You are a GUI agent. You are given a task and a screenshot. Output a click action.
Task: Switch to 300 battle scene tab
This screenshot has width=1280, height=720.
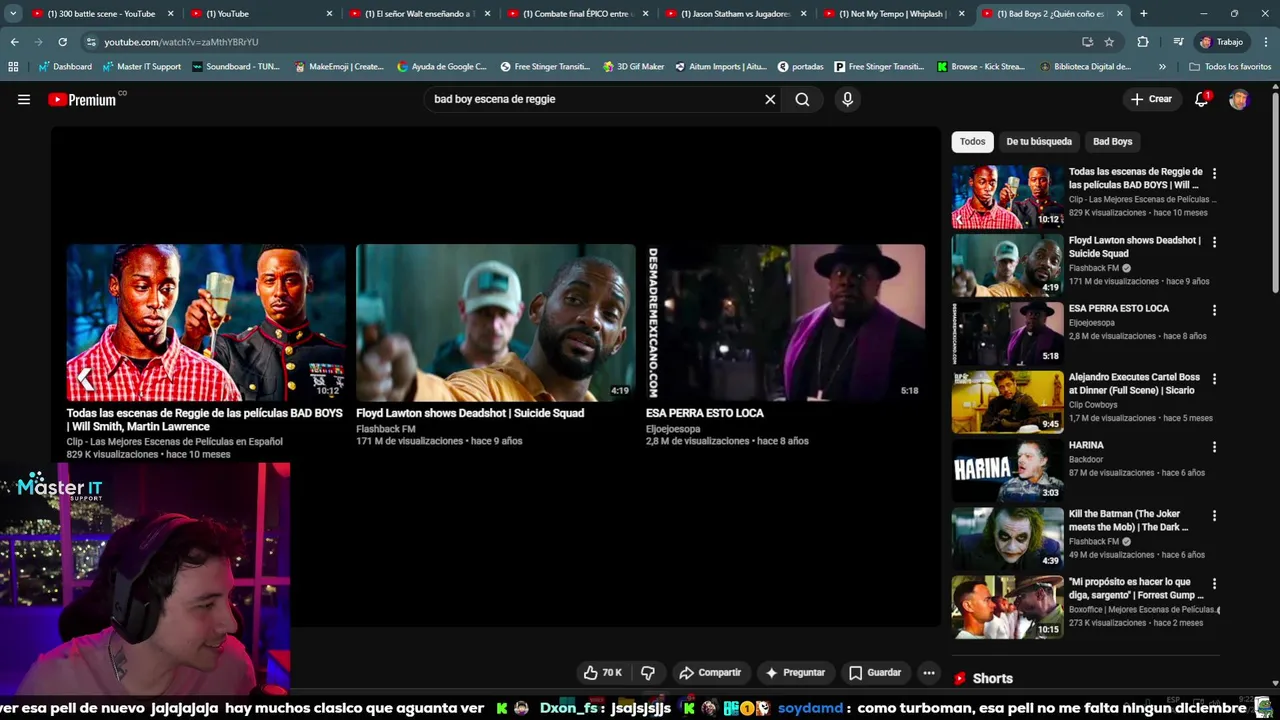point(100,14)
